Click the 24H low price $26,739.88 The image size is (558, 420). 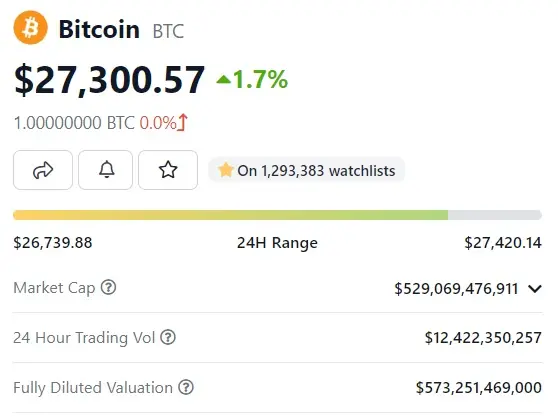[53, 243]
